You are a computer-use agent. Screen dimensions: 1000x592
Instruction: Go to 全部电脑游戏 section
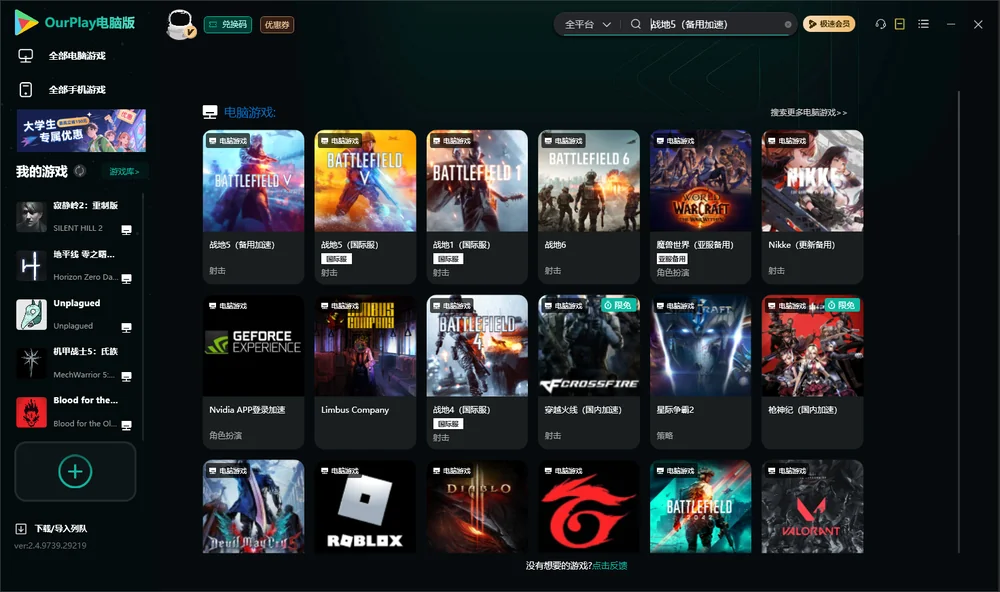77,56
